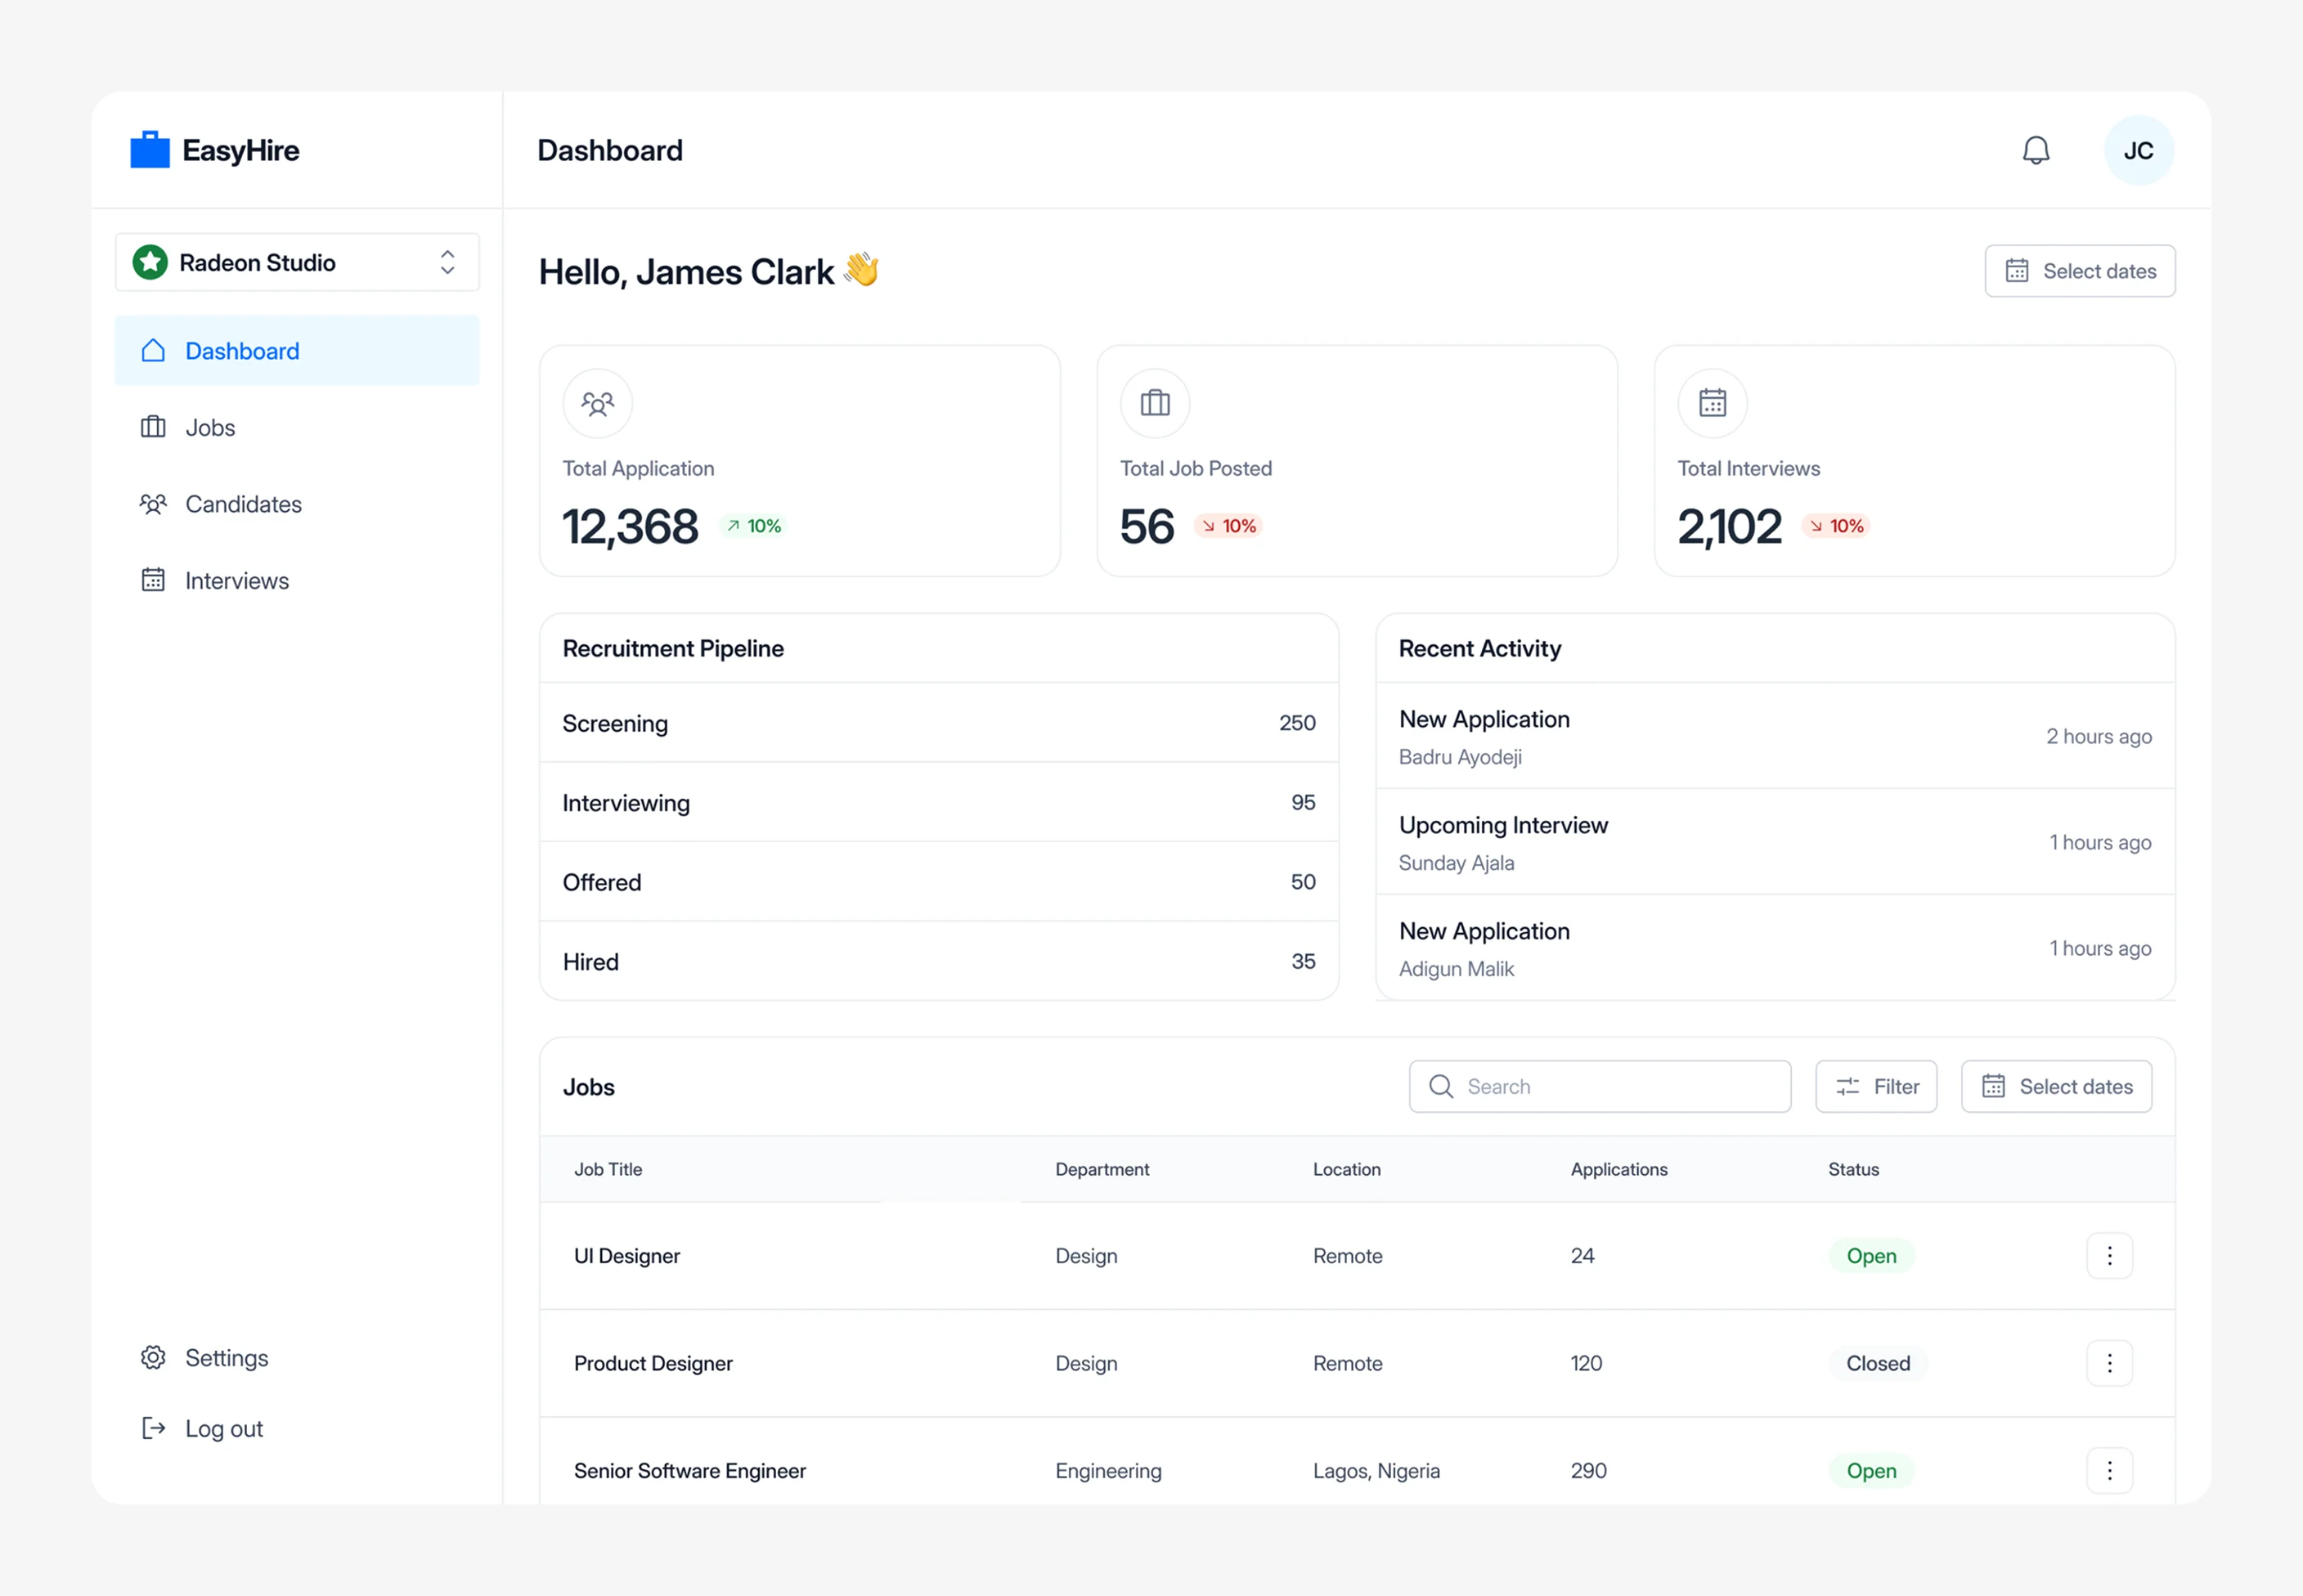Viewport: 2303px width, 1596px height.
Task: Click the calendar icon in Jobs Select dates
Action: tap(1993, 1086)
